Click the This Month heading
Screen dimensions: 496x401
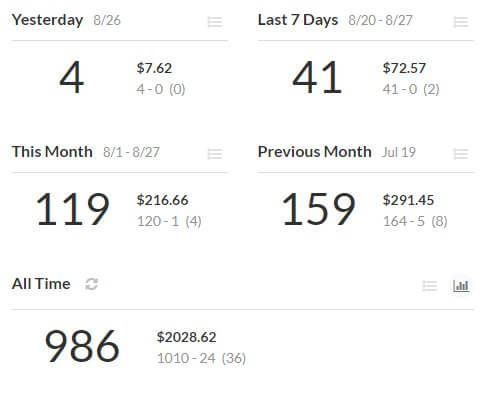click(x=52, y=152)
